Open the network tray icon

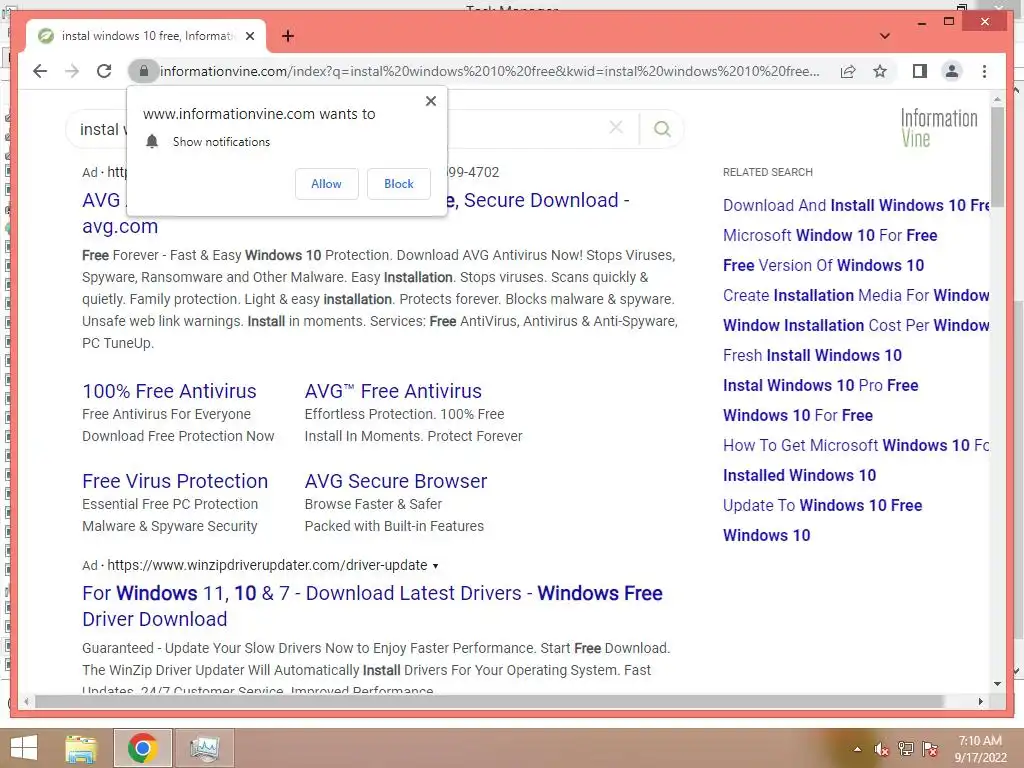(906, 749)
